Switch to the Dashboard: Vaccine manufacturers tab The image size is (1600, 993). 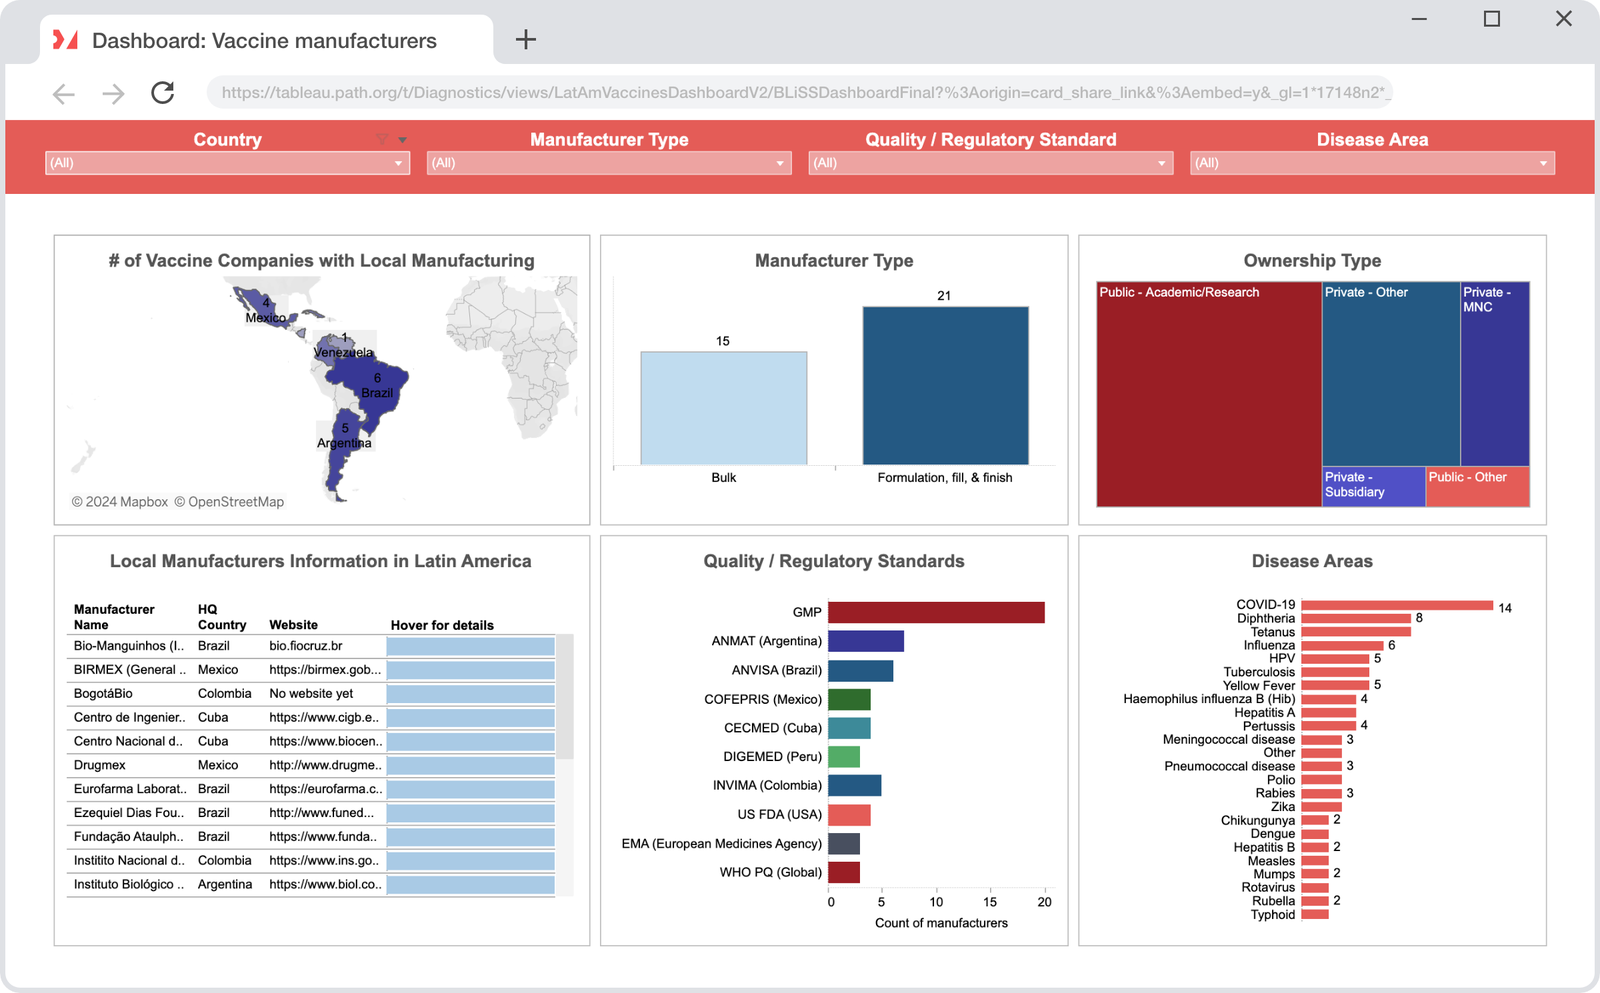(264, 40)
